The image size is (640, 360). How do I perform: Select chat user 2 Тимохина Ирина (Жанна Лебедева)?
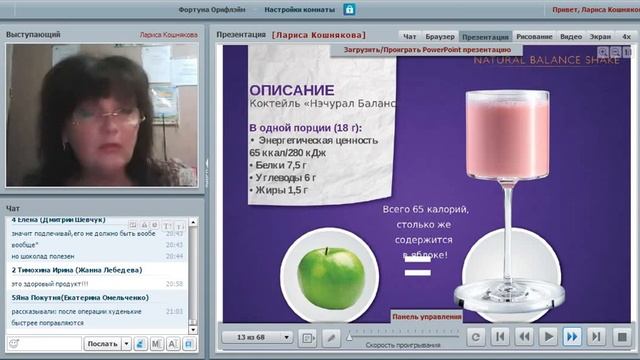(x=77, y=270)
